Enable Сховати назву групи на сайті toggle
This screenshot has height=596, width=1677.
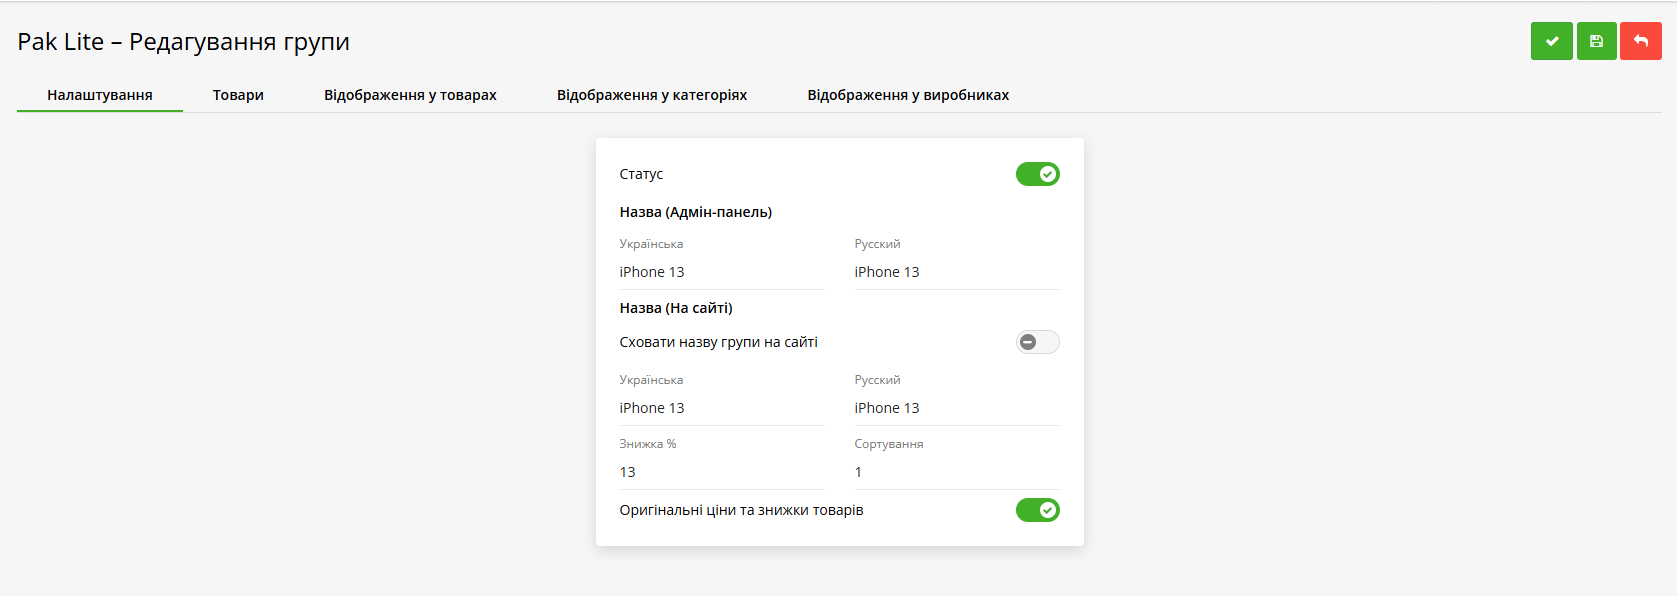pyautogui.click(x=1037, y=341)
